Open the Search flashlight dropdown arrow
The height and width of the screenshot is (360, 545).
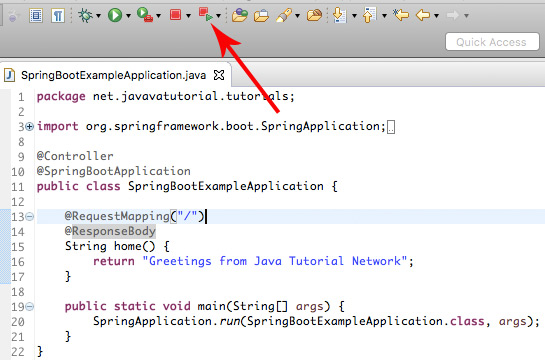click(298, 16)
